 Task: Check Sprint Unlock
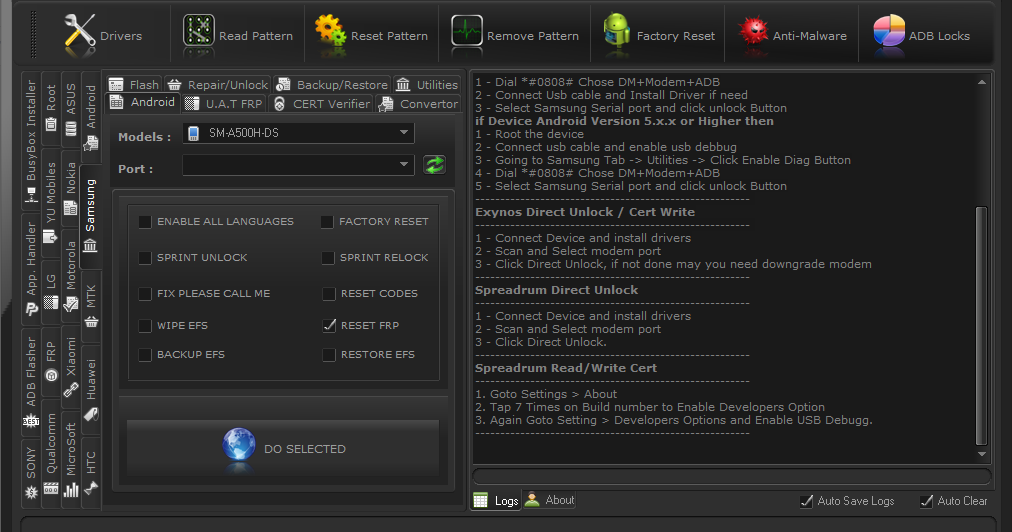click(x=145, y=258)
